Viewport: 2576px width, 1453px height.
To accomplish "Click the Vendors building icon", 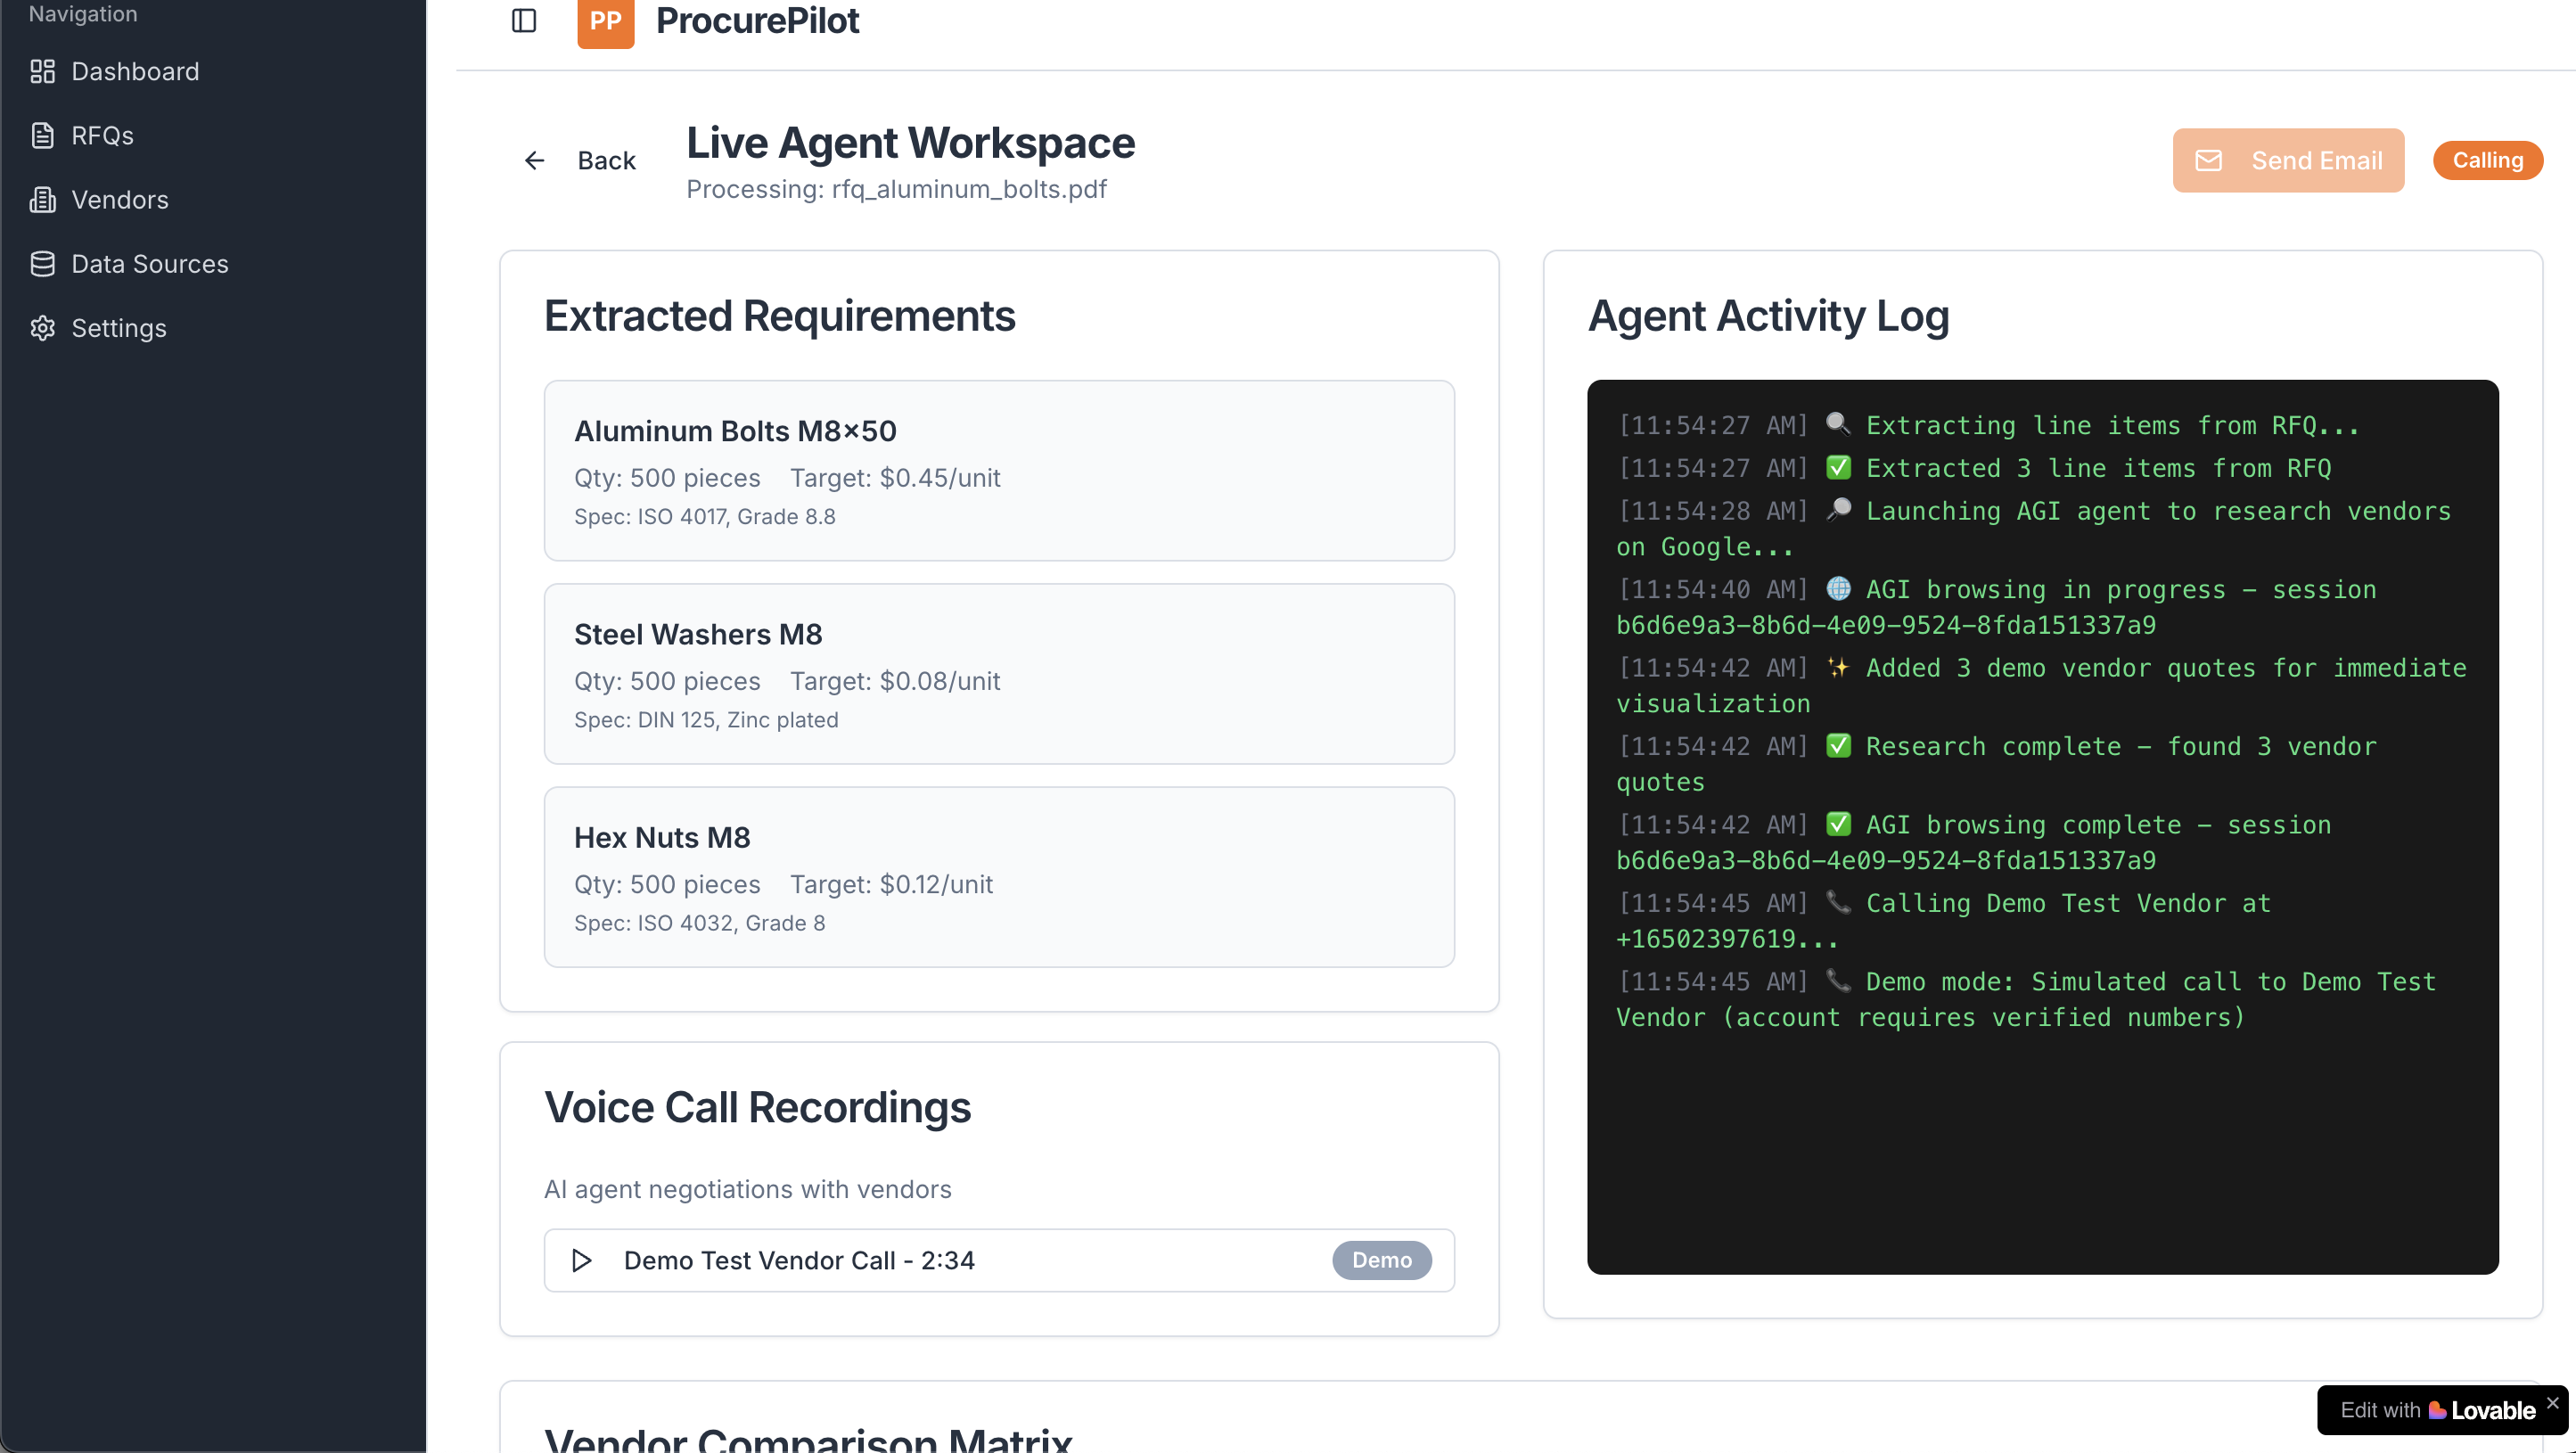I will point(42,200).
